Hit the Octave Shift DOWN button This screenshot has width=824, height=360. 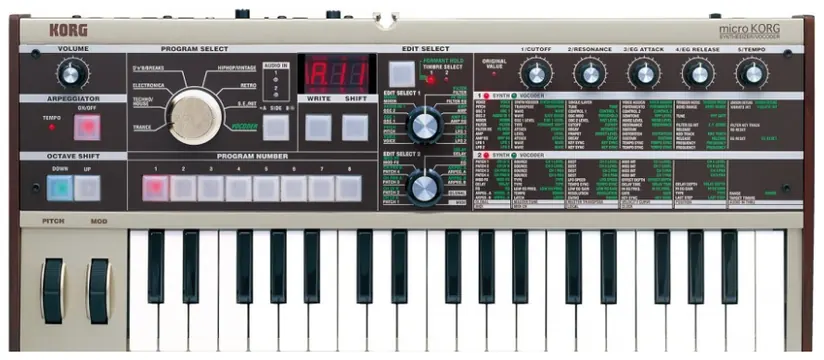59,188
